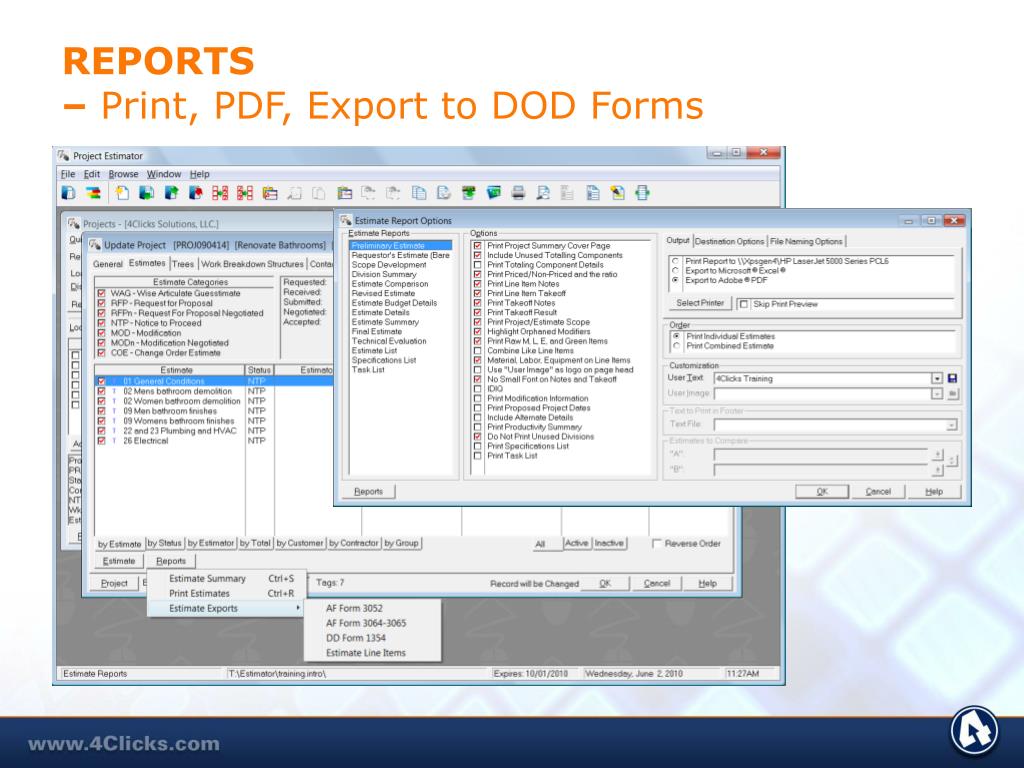The width and height of the screenshot is (1024, 768).
Task: Toggle the Reverse Order checkbox
Action: (x=657, y=543)
